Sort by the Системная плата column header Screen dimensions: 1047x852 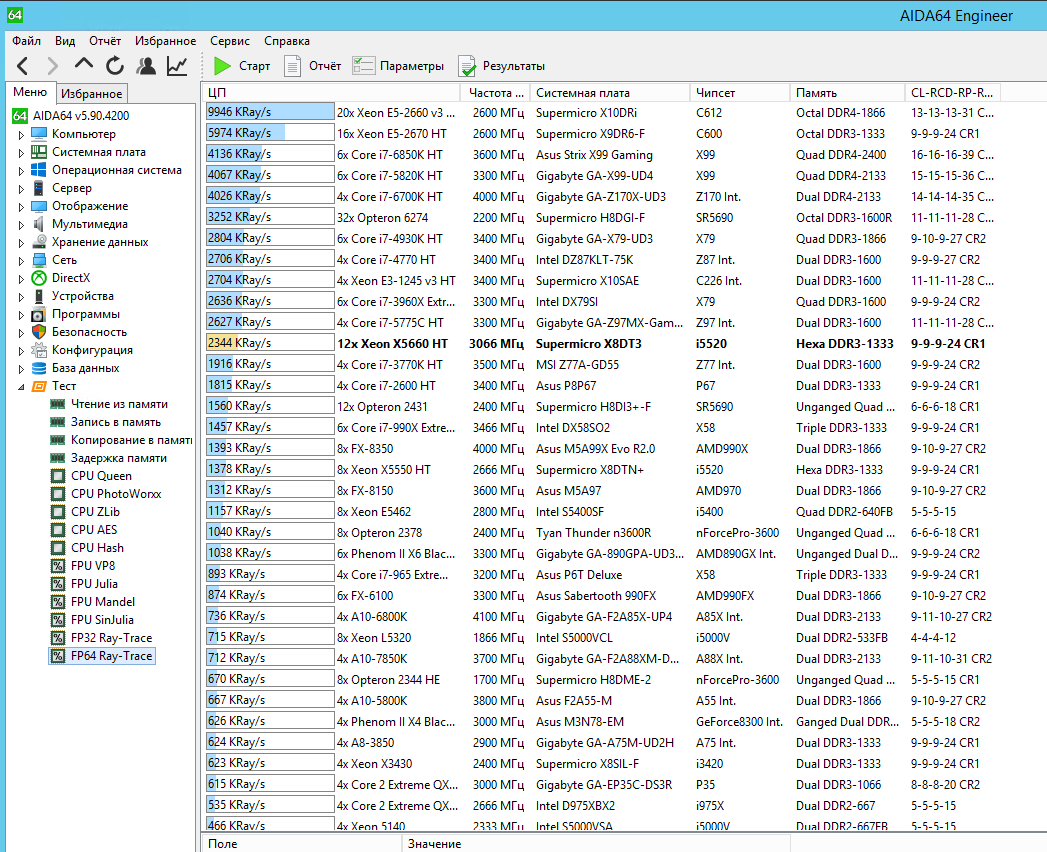tap(609, 93)
